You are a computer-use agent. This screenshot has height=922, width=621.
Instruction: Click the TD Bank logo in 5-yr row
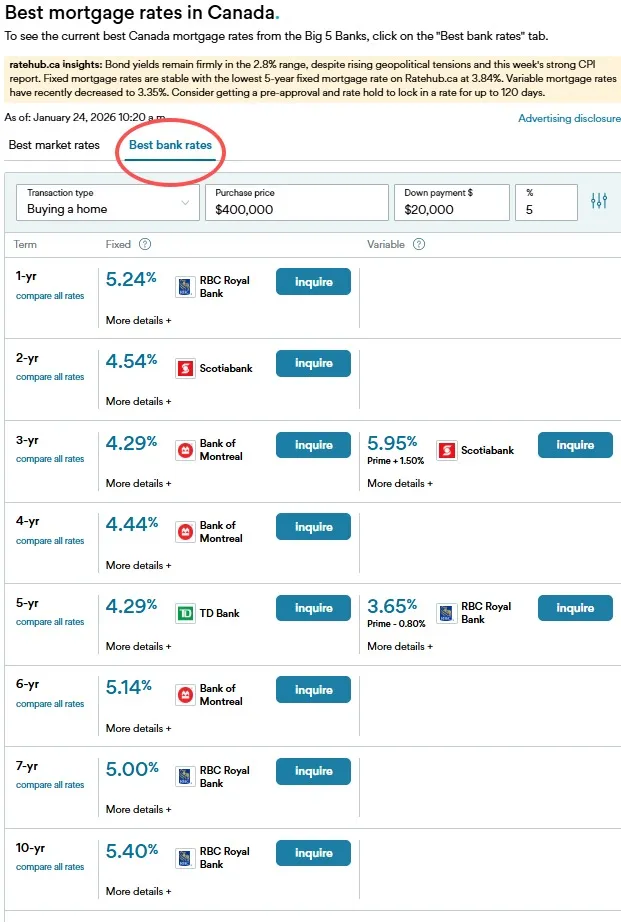[x=184, y=613]
